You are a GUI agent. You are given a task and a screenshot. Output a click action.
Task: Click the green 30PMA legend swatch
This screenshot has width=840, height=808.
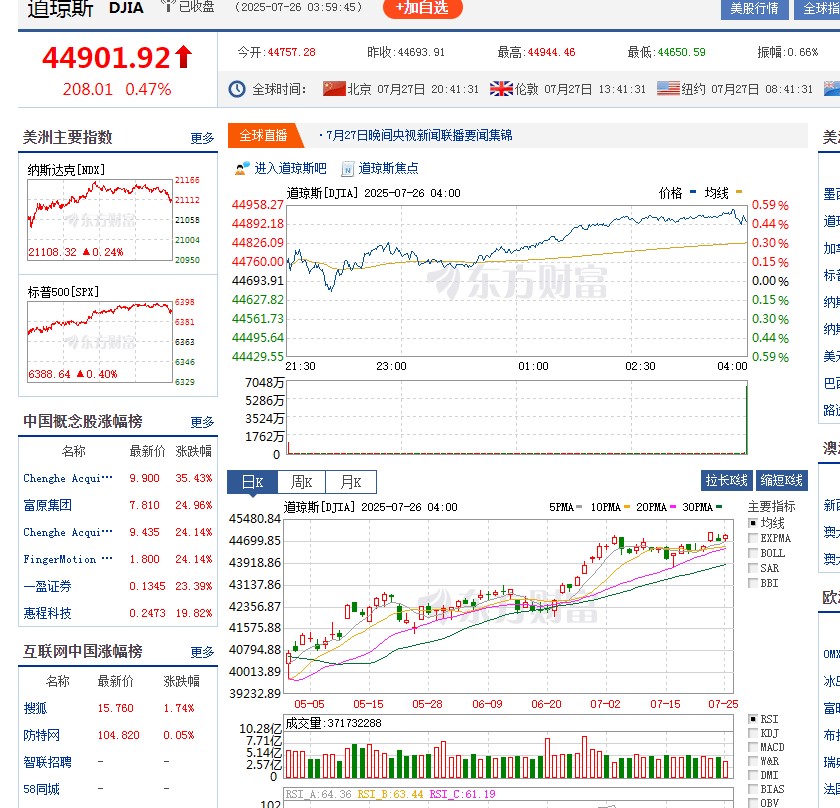719,506
